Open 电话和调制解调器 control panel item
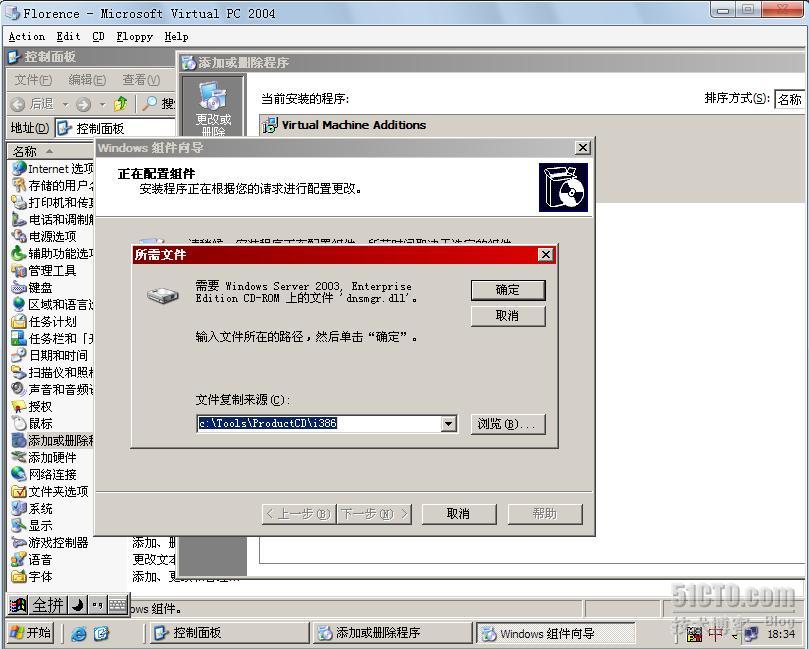This screenshot has width=809, height=649. 53,220
